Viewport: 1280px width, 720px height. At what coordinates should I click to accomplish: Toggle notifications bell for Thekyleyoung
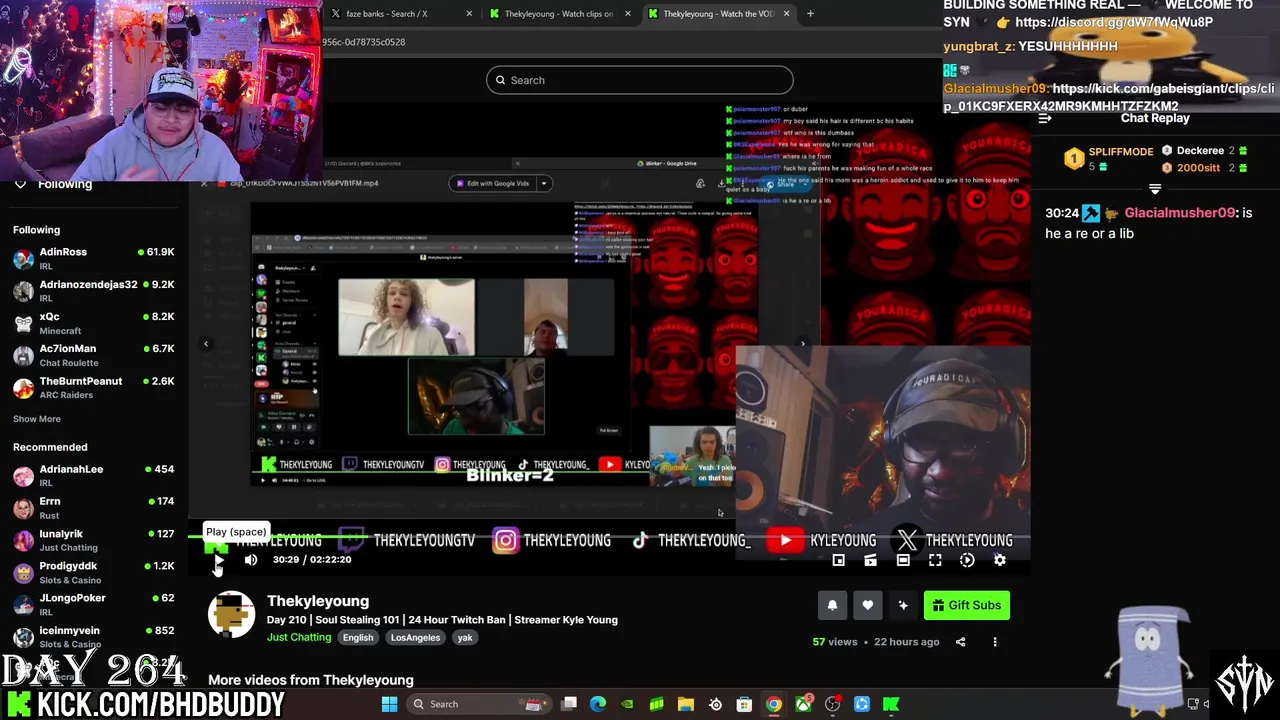point(832,605)
